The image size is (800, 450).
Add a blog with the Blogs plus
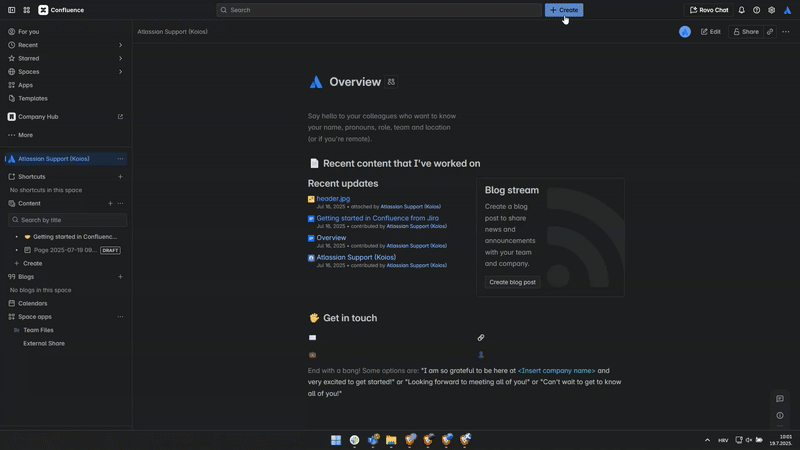click(120, 277)
